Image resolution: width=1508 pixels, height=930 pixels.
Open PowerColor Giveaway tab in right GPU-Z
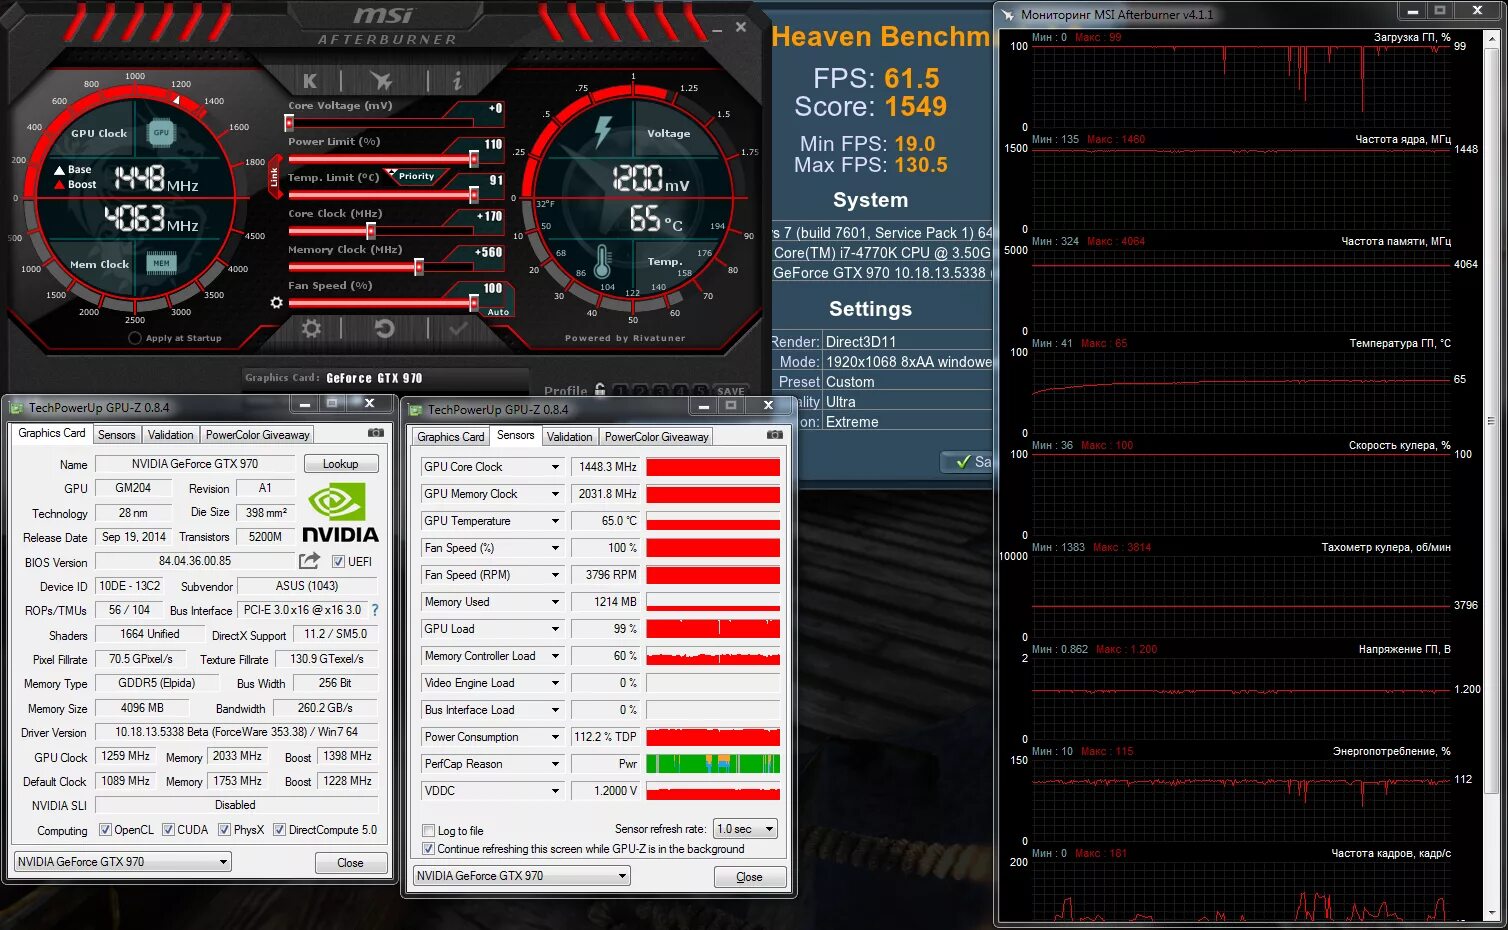click(x=656, y=437)
